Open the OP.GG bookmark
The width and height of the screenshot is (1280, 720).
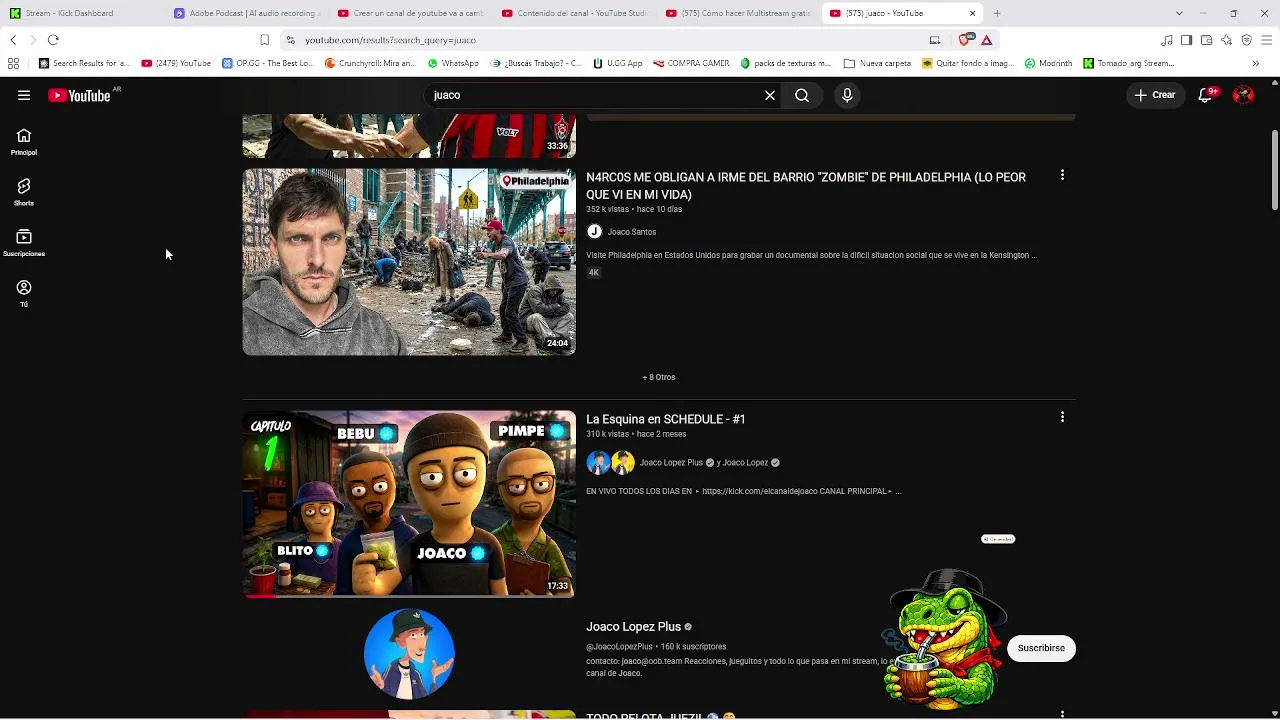pyautogui.click(x=268, y=63)
